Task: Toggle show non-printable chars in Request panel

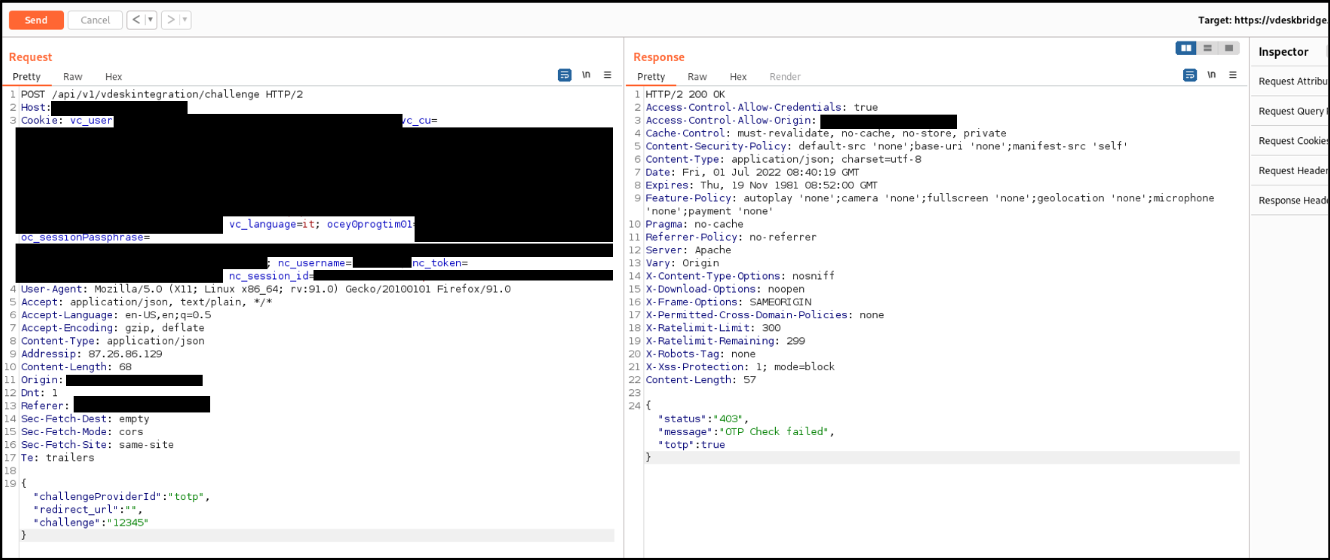Action: point(586,75)
